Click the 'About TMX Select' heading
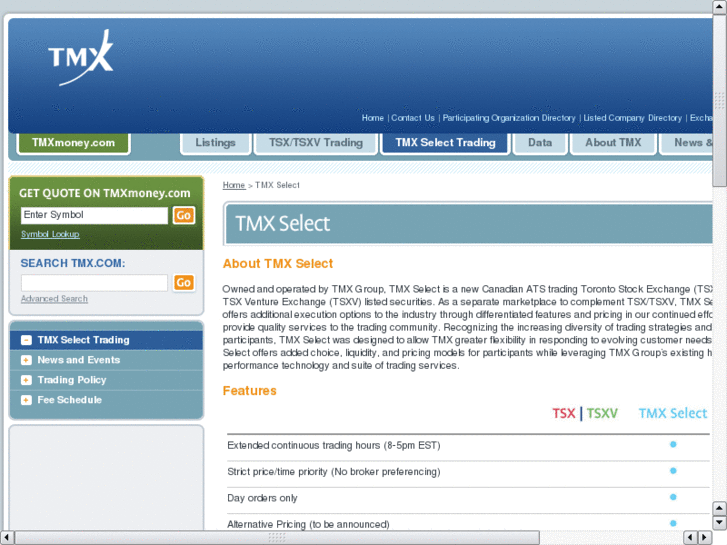Viewport: 727px width, 545px height. (278, 263)
